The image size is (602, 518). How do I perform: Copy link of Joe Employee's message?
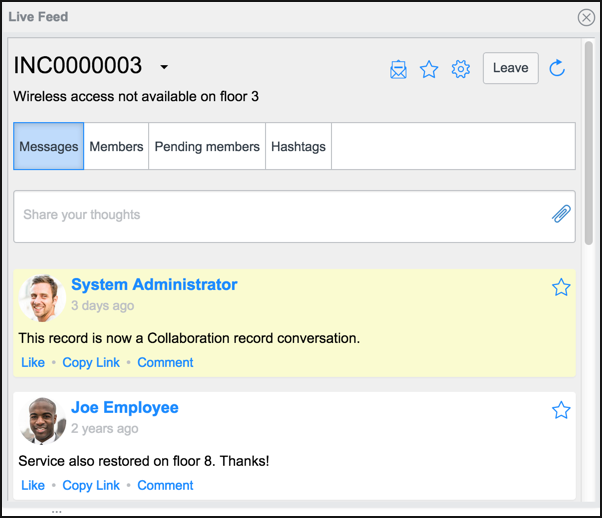tap(91, 485)
